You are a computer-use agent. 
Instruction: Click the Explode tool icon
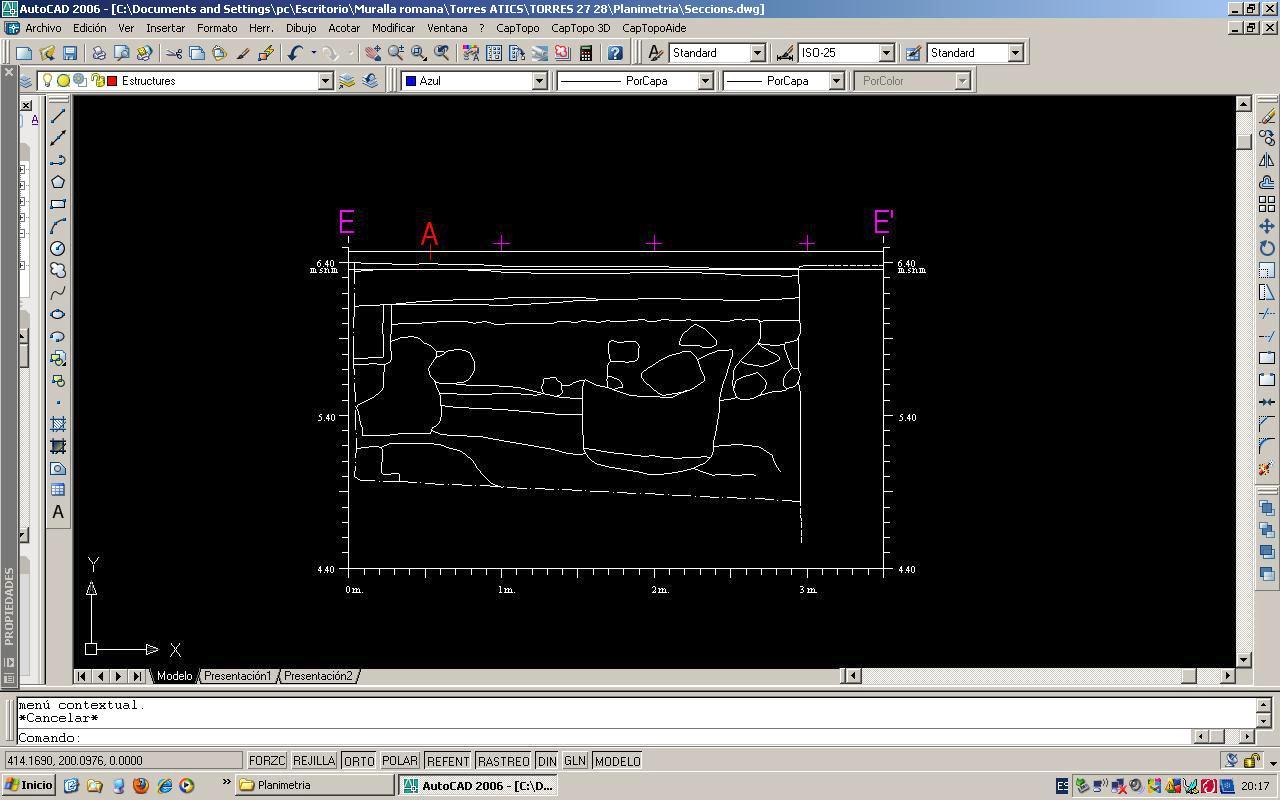[1266, 468]
